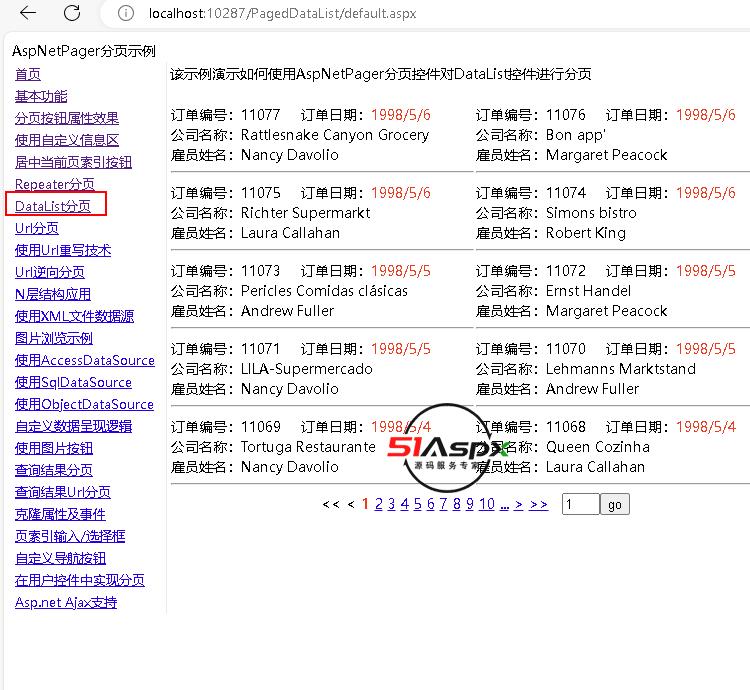Viewport: 750px width, 690px height.
Task: Click the next page > link
Action: [x=518, y=504]
